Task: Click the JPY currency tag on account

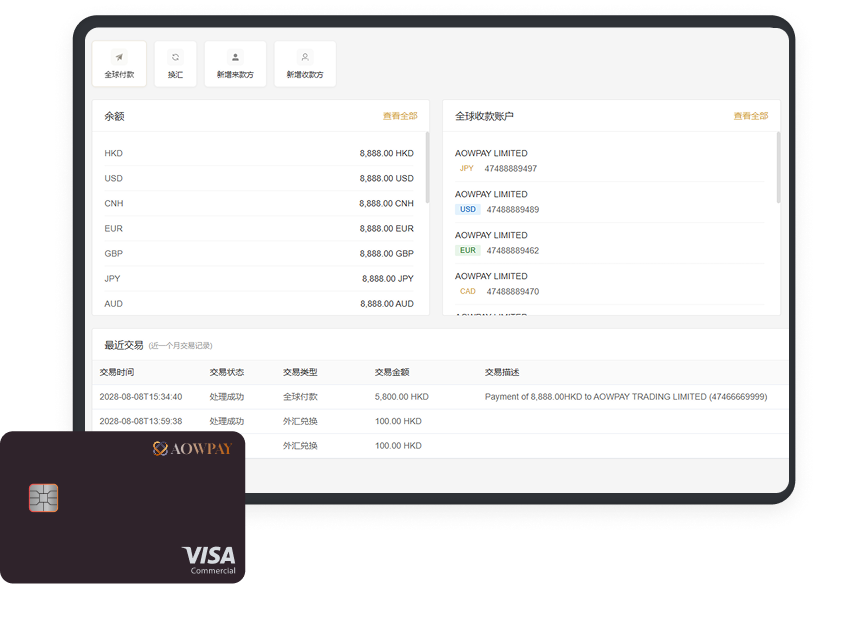Action: (x=467, y=168)
